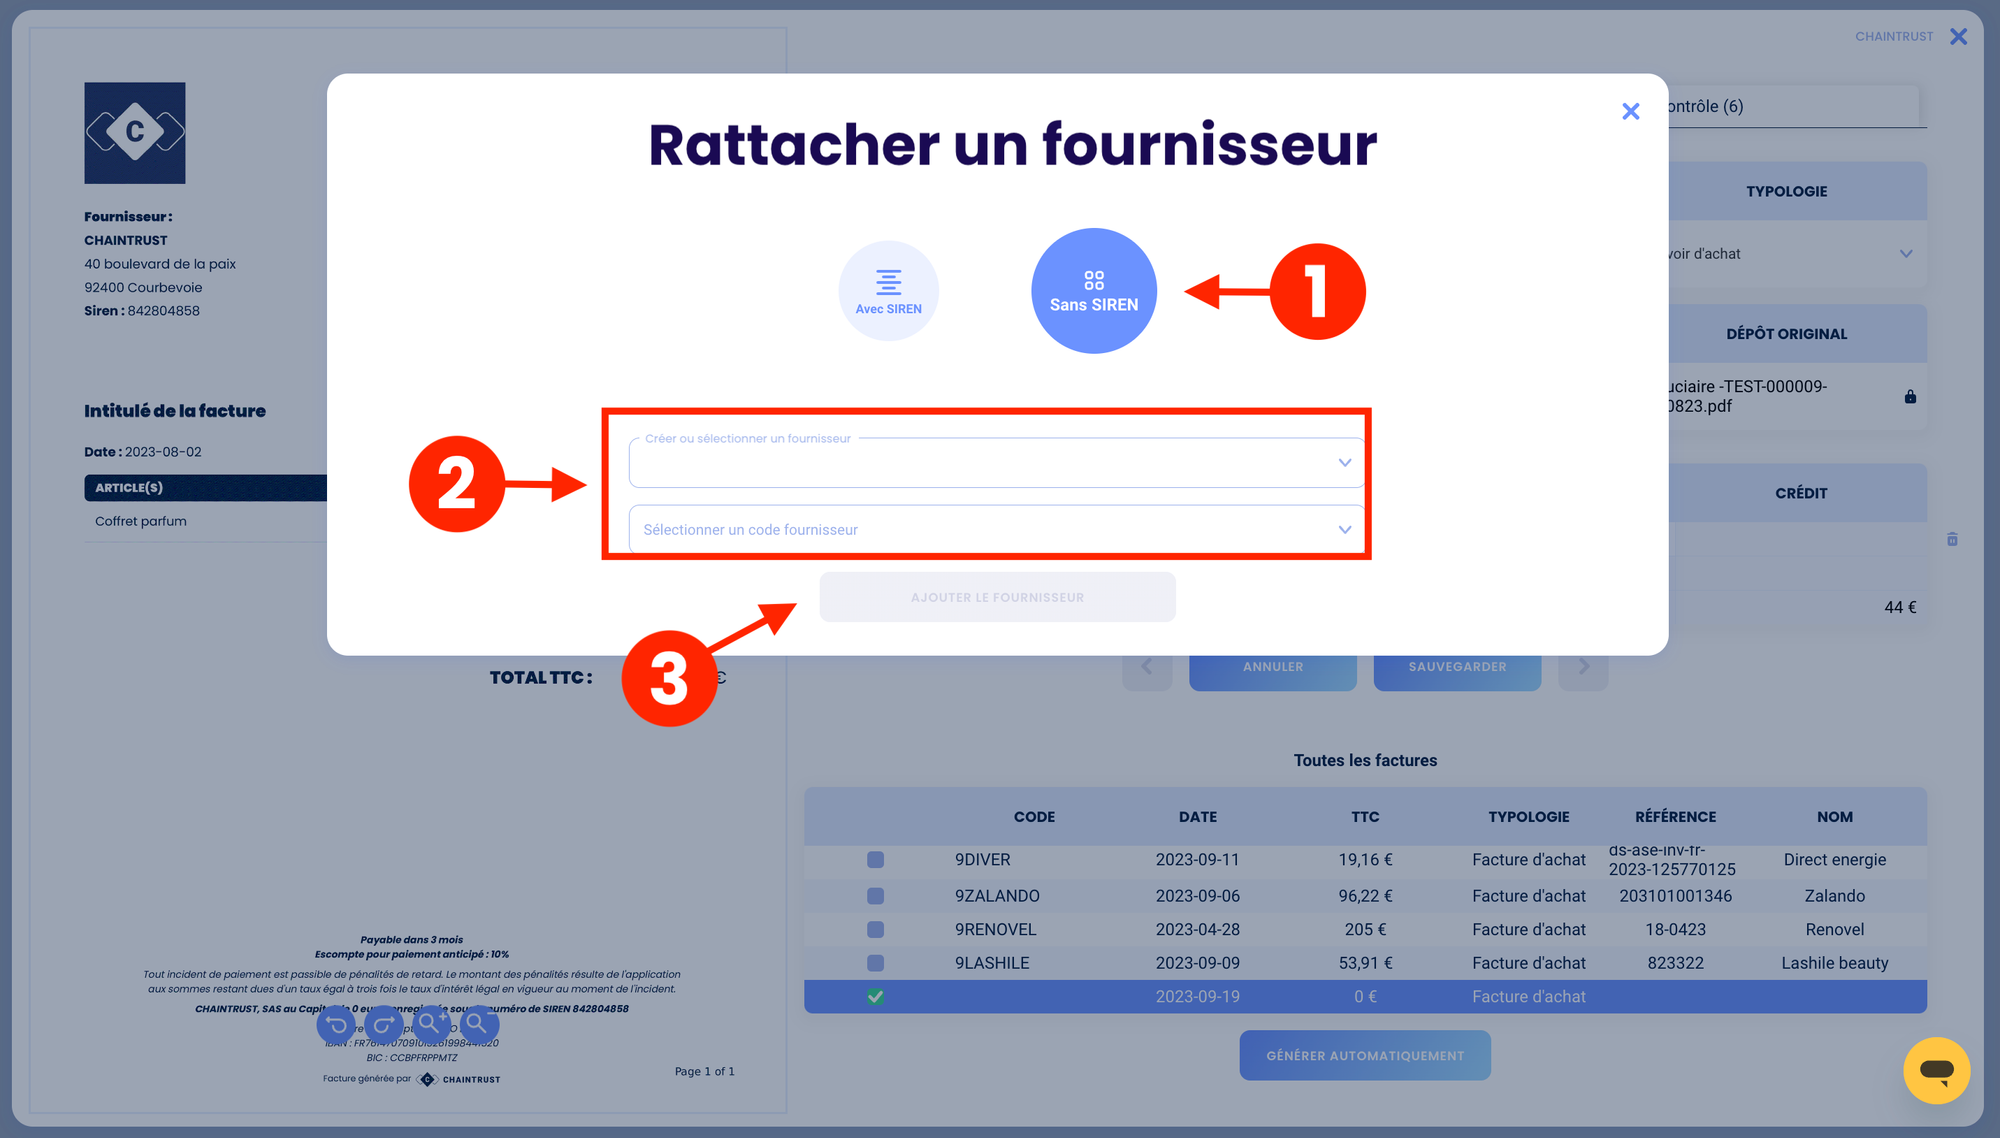Sort the table by CODE column header
This screenshot has width=2000, height=1138.
1034,817
